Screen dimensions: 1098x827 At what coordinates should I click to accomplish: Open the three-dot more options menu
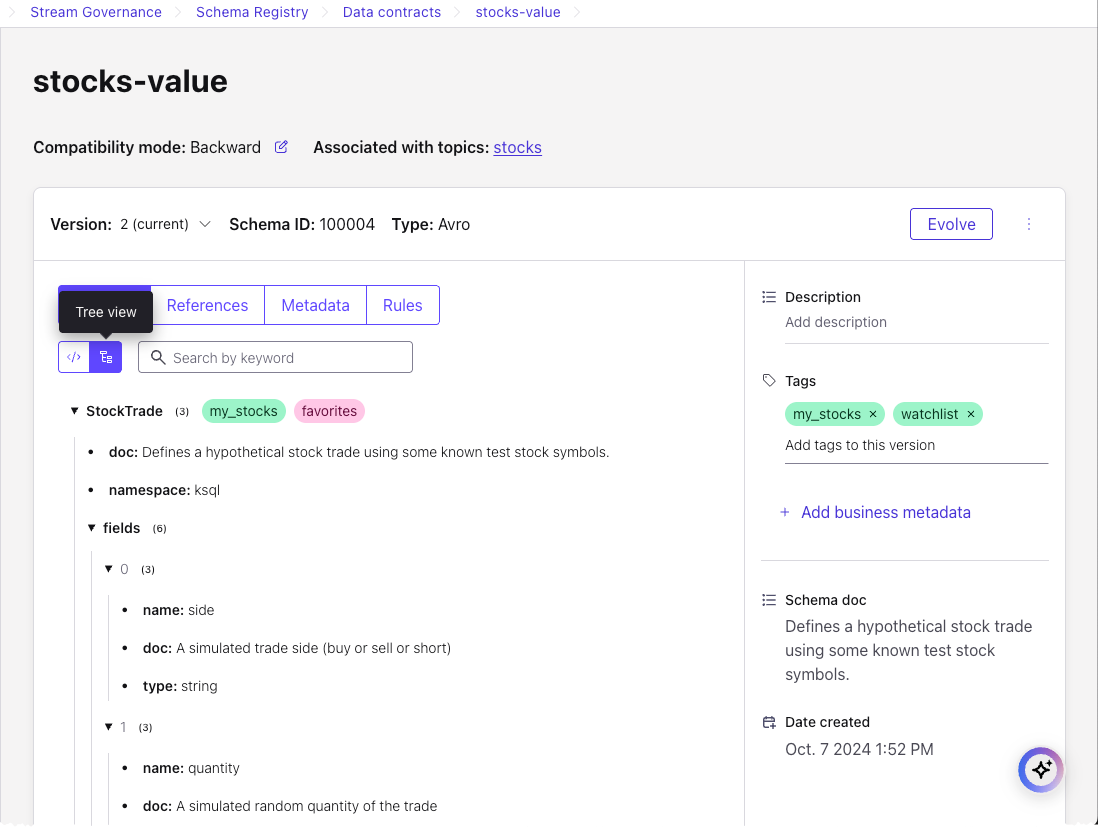(1029, 224)
